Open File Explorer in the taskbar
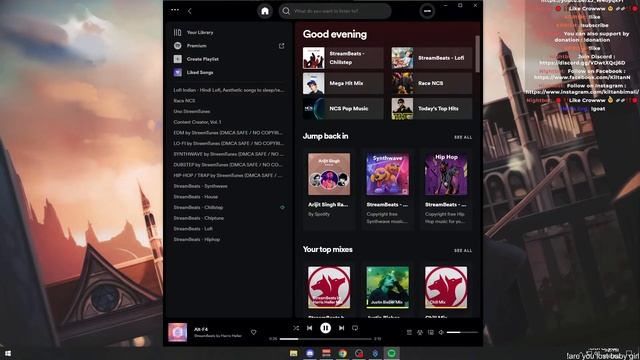The height and width of the screenshot is (360, 640). coord(293,353)
